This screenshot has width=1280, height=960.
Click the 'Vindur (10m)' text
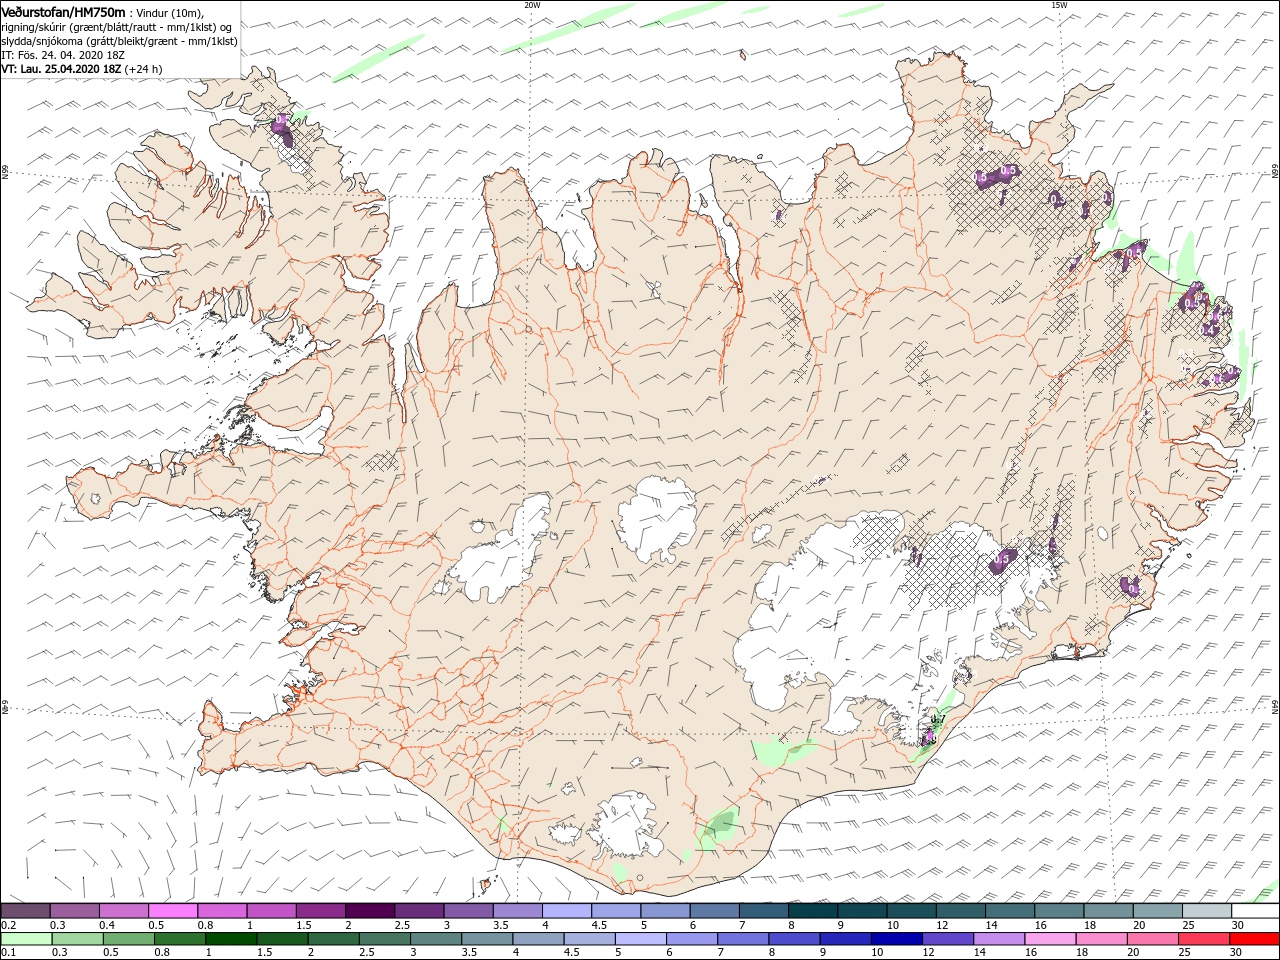coord(170,13)
